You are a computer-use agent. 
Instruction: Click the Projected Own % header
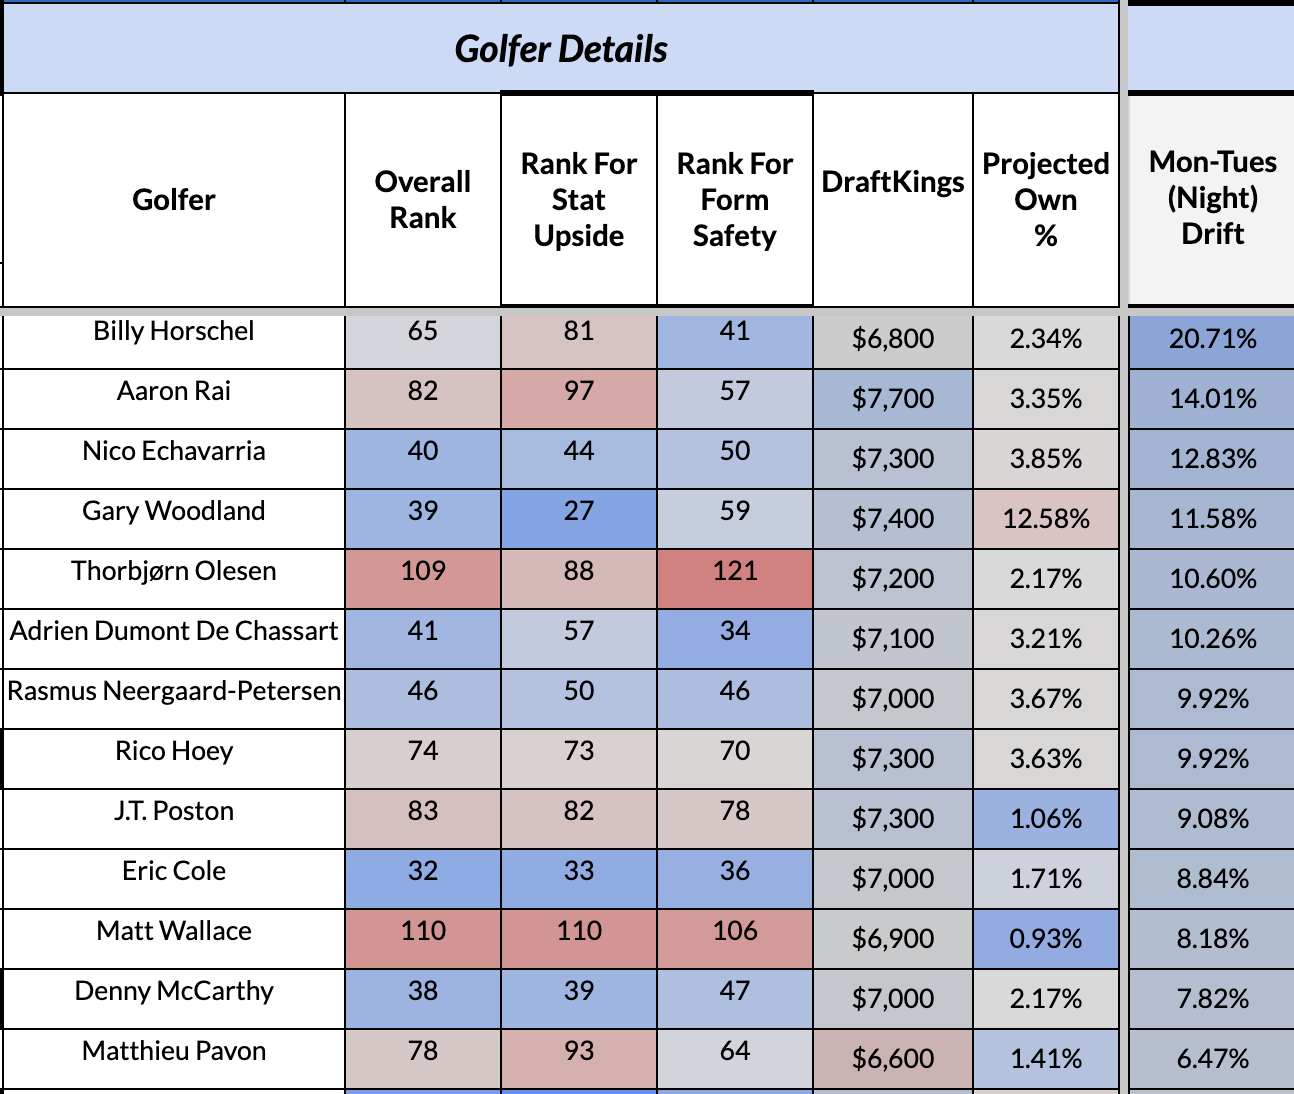click(1045, 200)
